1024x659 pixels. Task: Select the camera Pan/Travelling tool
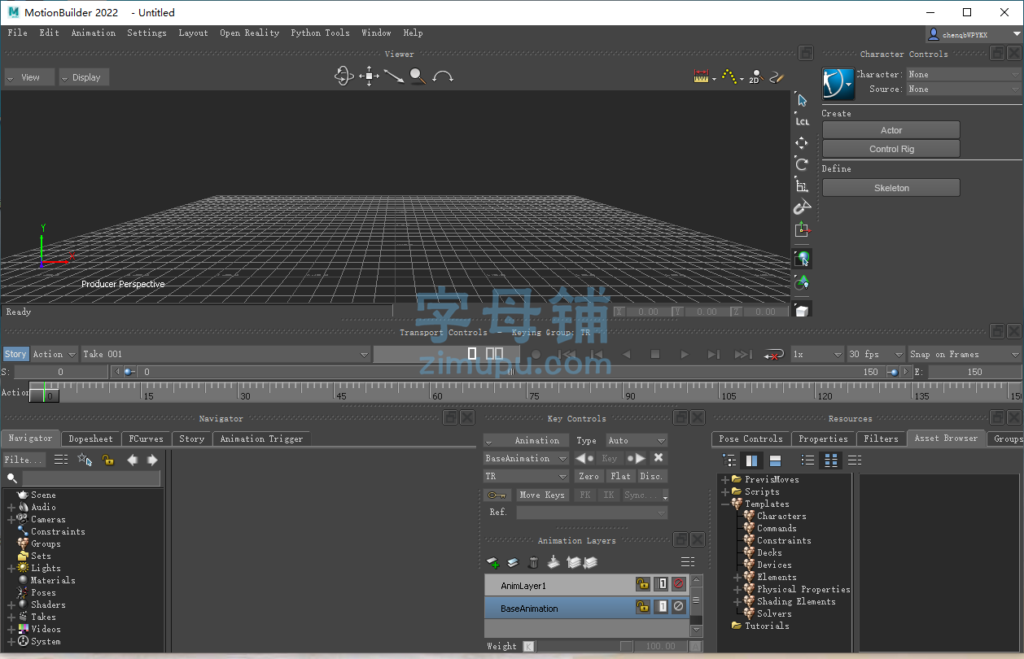[369, 76]
